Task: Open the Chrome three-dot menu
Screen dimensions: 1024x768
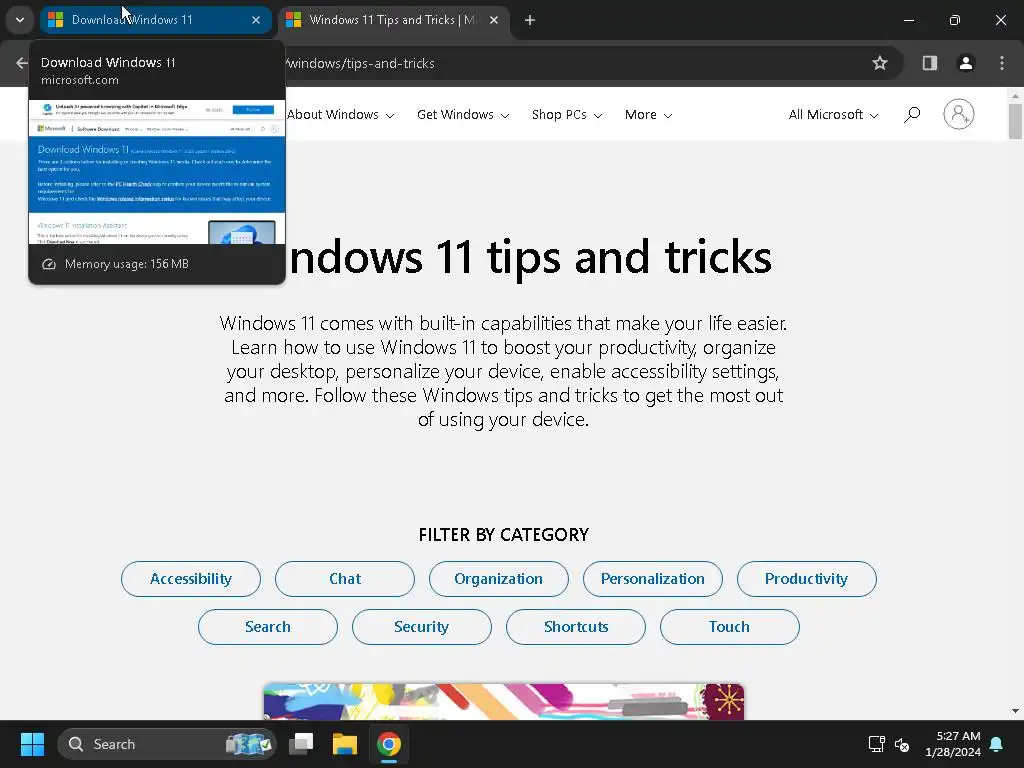Action: point(1002,63)
